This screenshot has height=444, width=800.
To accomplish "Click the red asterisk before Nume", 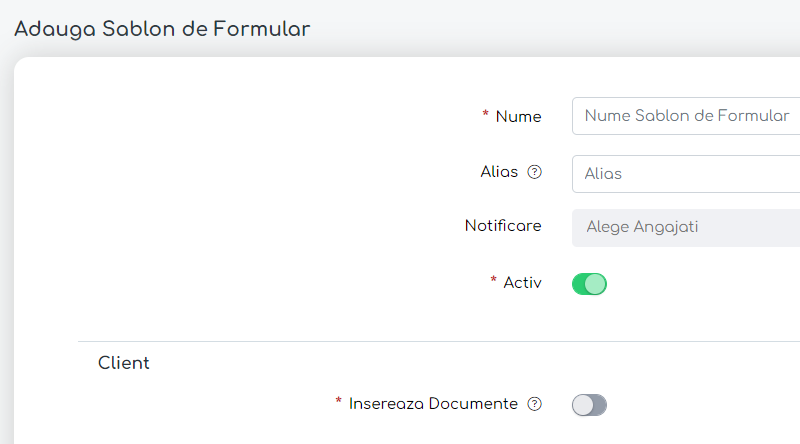I will (x=485, y=115).
